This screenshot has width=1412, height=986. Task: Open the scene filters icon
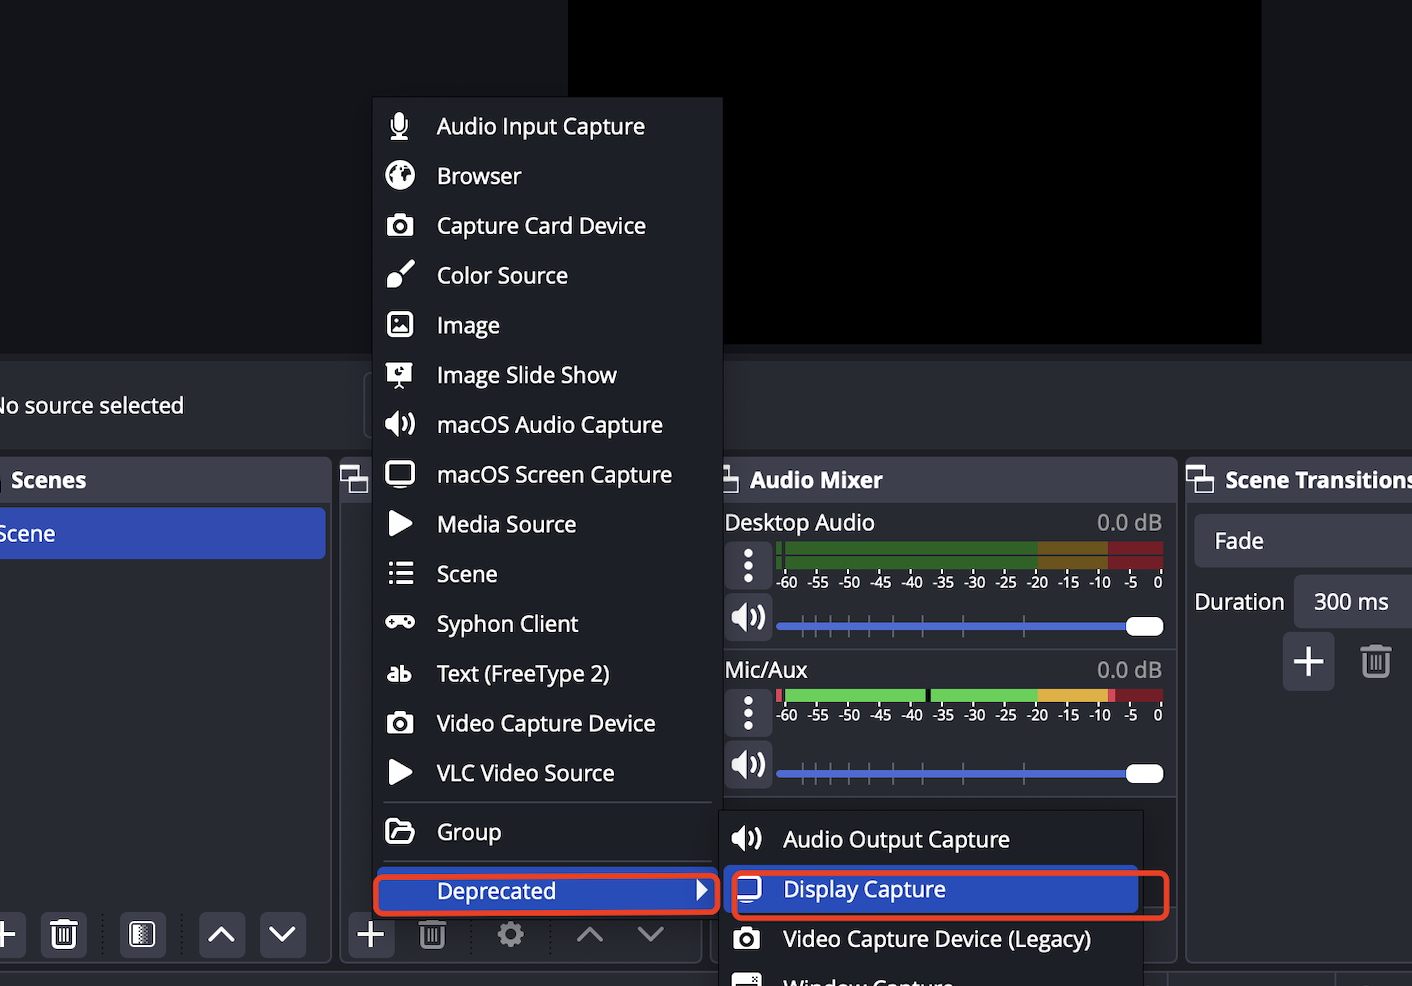pos(142,935)
